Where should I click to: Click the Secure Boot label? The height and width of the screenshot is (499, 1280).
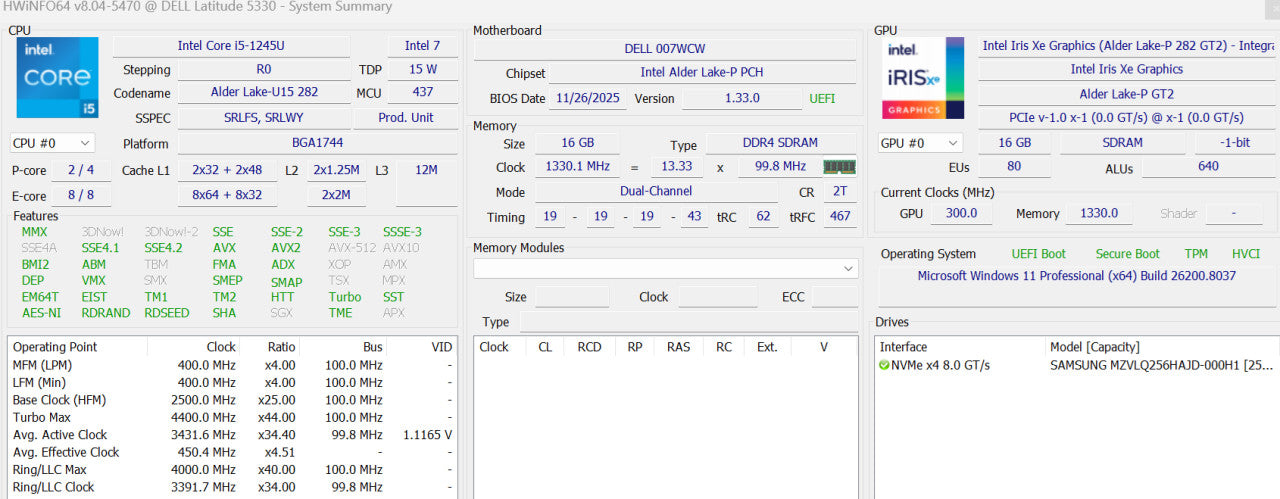(x=1127, y=254)
